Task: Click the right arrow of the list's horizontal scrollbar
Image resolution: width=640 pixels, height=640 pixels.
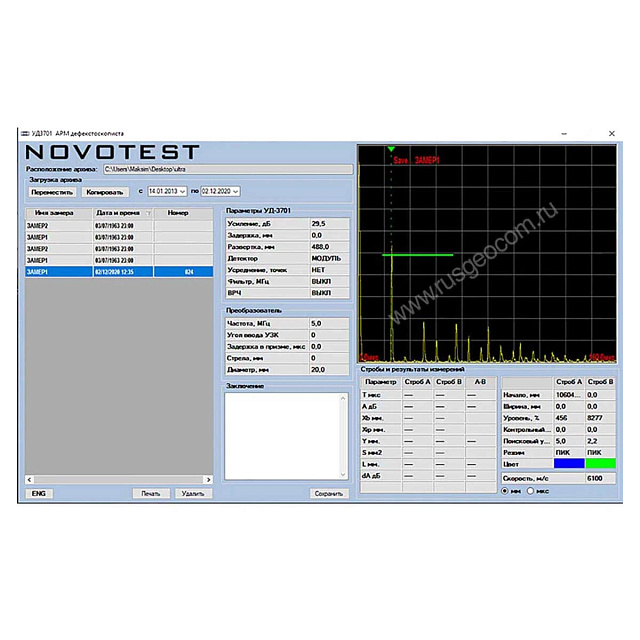Action: tap(209, 479)
